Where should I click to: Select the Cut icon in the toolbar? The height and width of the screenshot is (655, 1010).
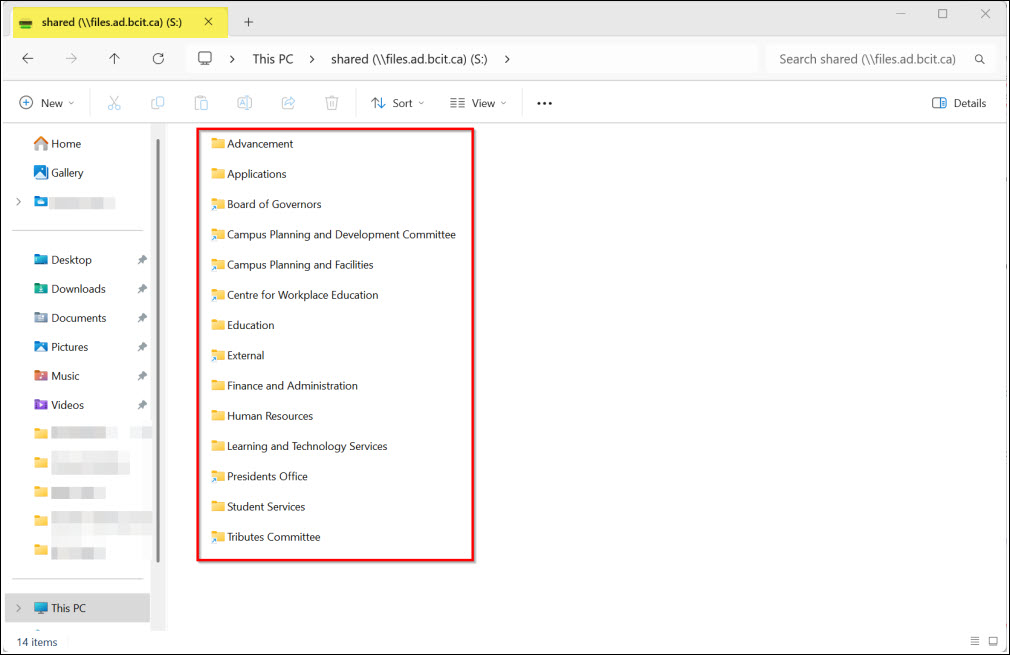click(x=113, y=102)
